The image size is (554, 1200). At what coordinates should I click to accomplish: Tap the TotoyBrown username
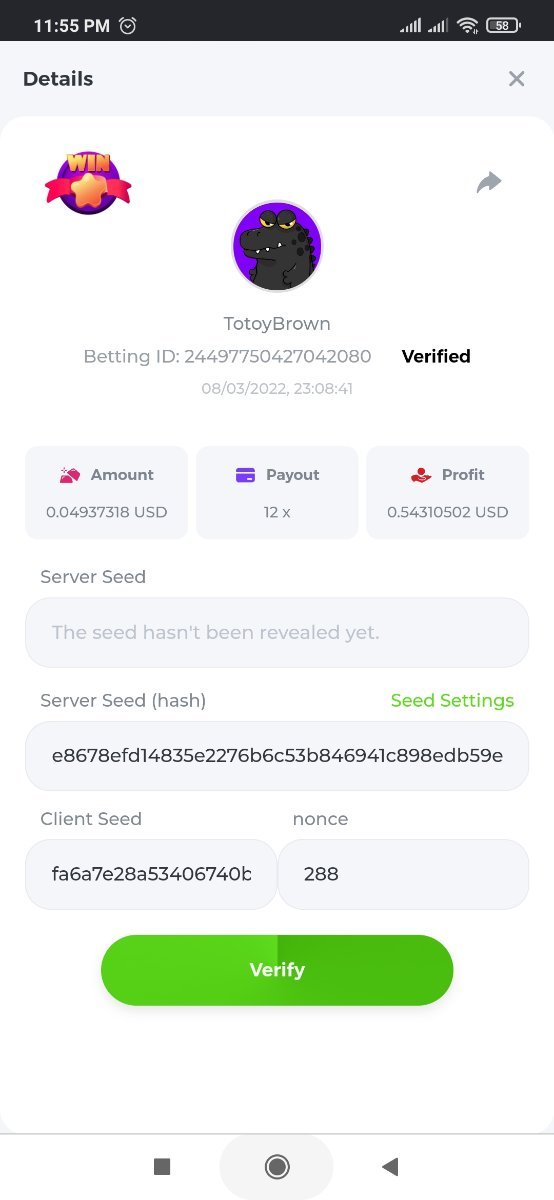pyautogui.click(x=277, y=324)
